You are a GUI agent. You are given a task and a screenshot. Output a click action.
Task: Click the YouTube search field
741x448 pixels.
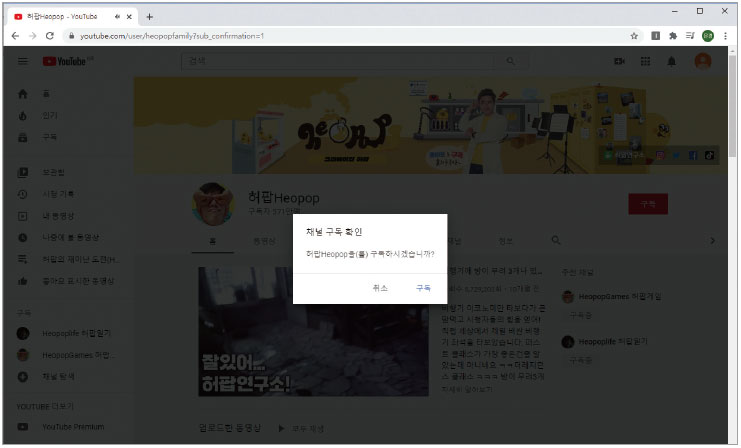pos(338,61)
